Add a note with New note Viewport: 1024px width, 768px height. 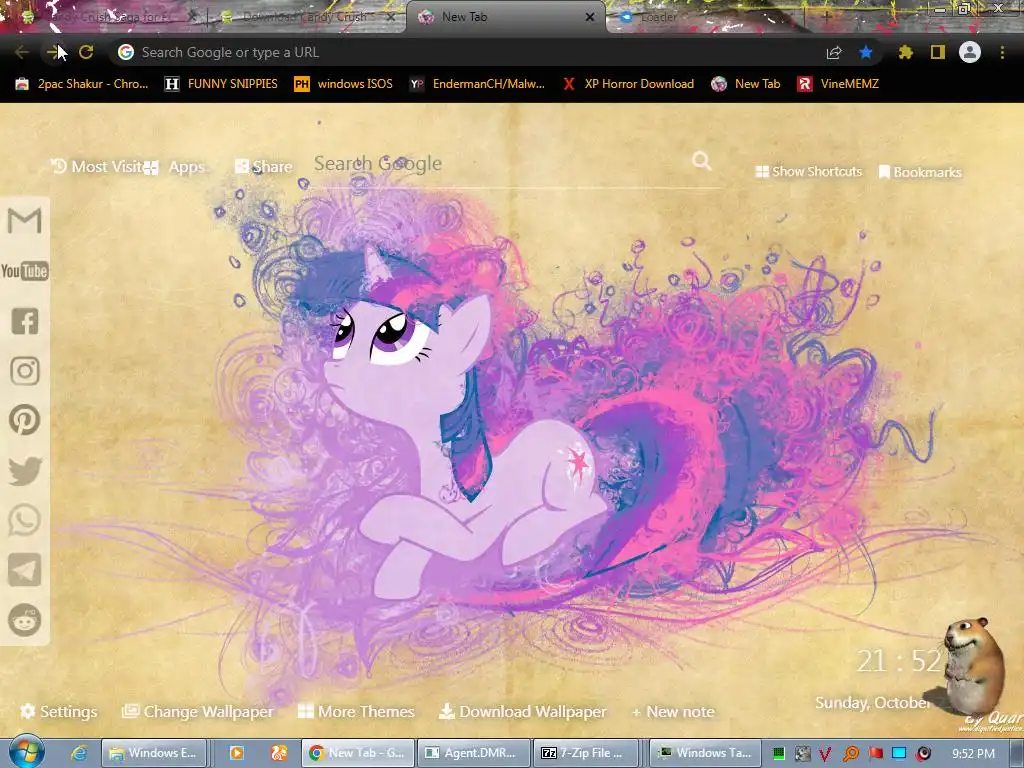(673, 712)
